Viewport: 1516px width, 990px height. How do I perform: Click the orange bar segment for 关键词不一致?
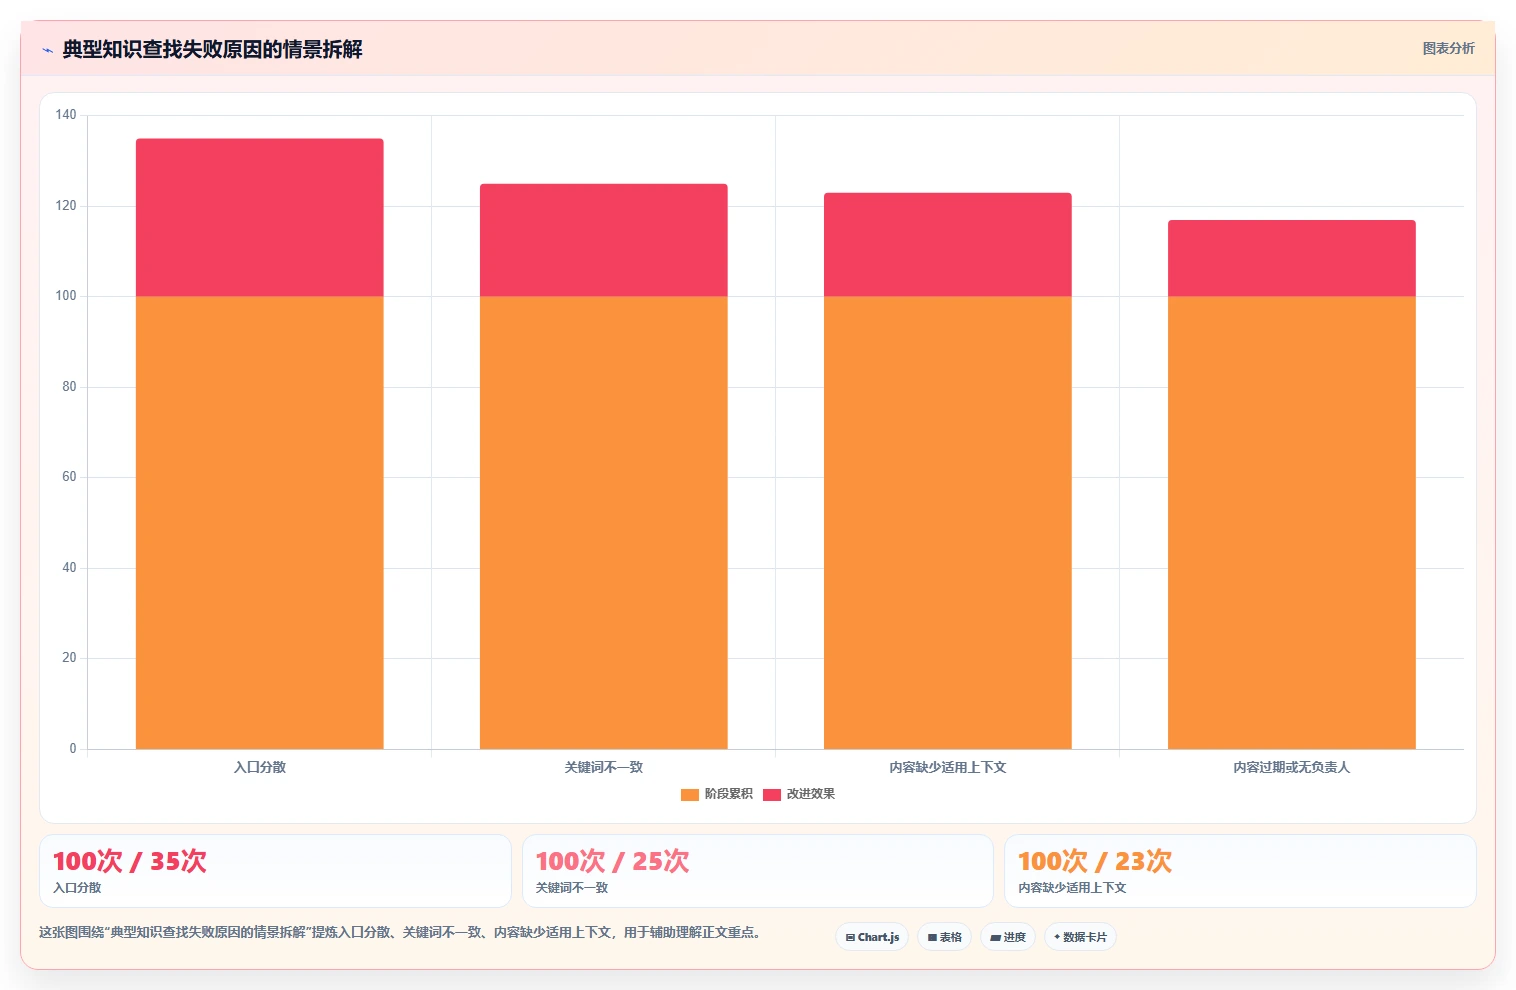coord(604,522)
